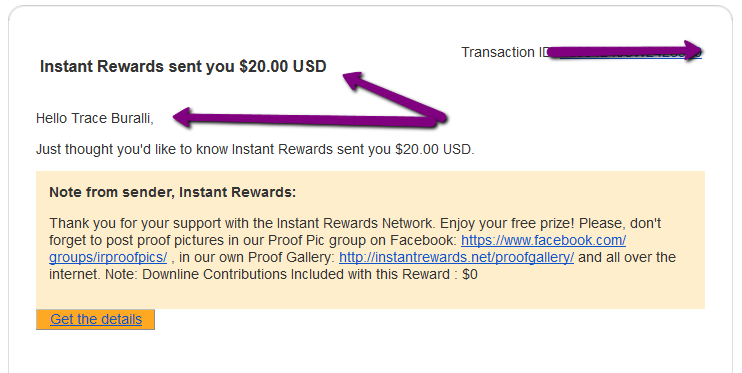Open the groups/irproofpics/ link
742x373 pixels.
pyautogui.click(x=108, y=258)
